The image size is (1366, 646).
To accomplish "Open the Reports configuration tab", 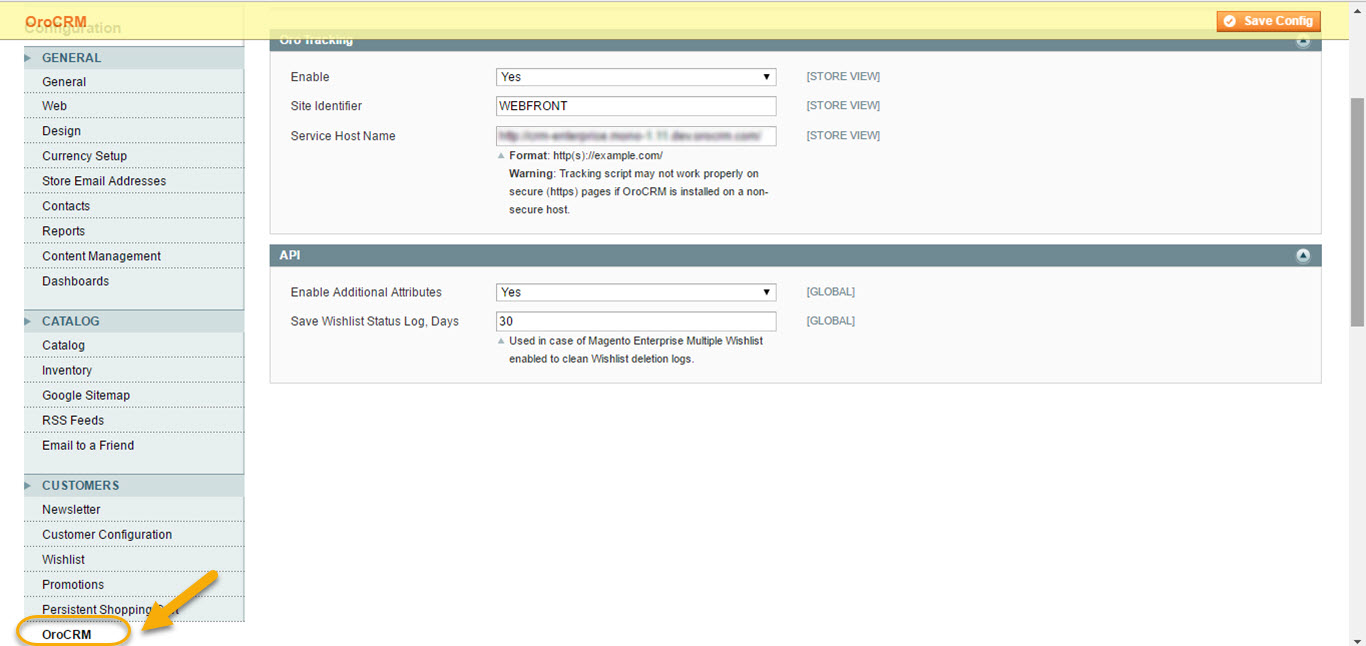I will [x=134, y=231].
